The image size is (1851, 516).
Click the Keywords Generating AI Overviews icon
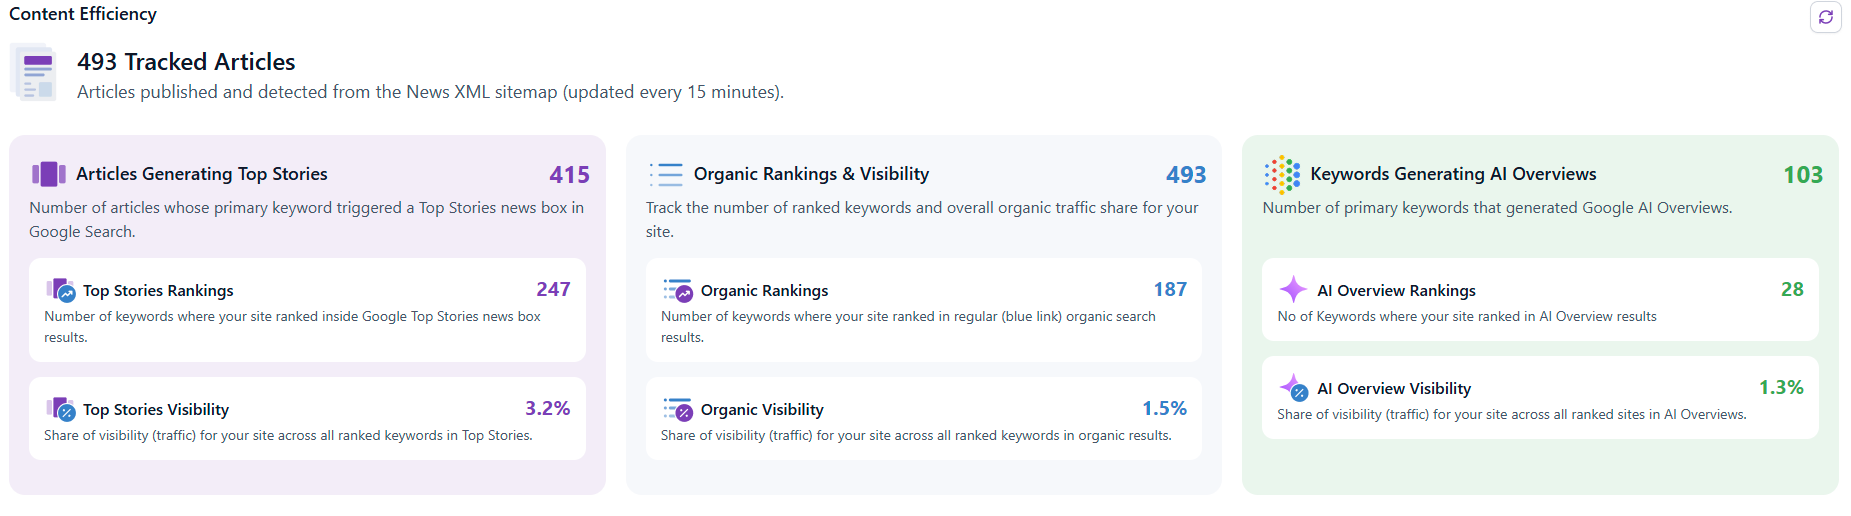(x=1281, y=175)
